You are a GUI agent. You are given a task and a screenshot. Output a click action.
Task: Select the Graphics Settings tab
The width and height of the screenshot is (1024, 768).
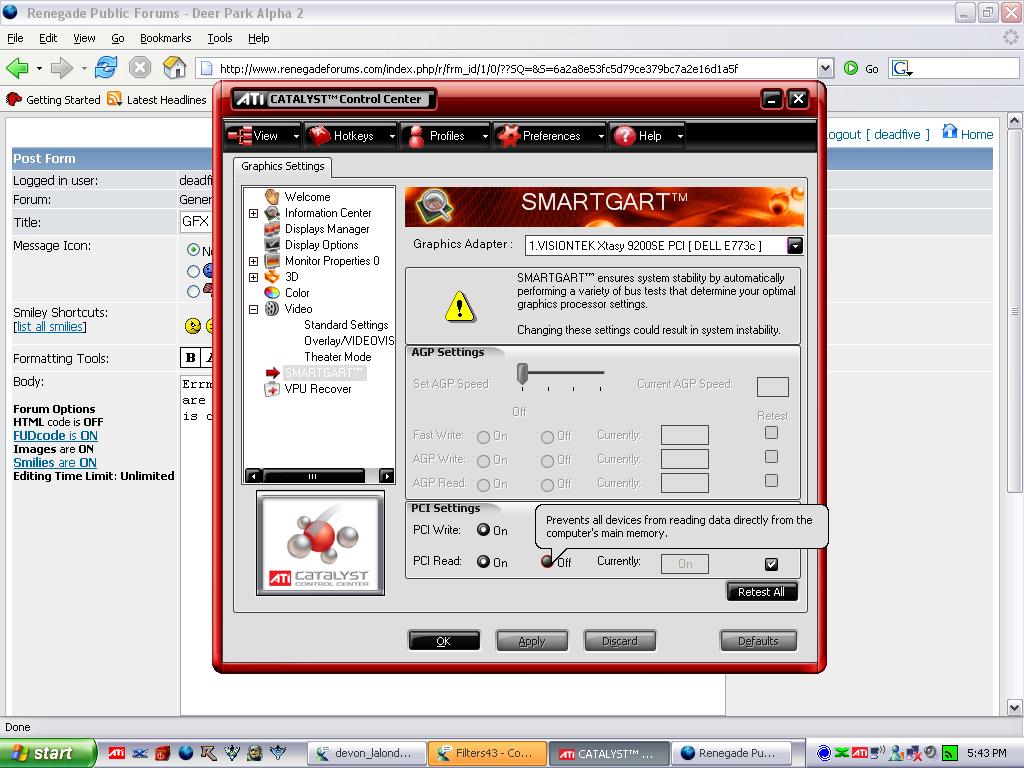coord(283,166)
